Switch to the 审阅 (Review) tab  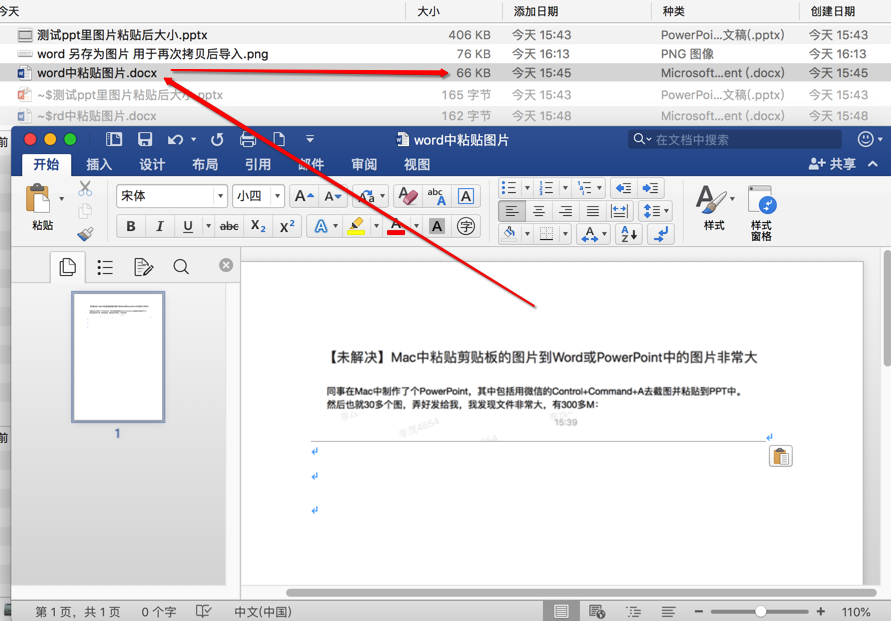[x=364, y=165]
